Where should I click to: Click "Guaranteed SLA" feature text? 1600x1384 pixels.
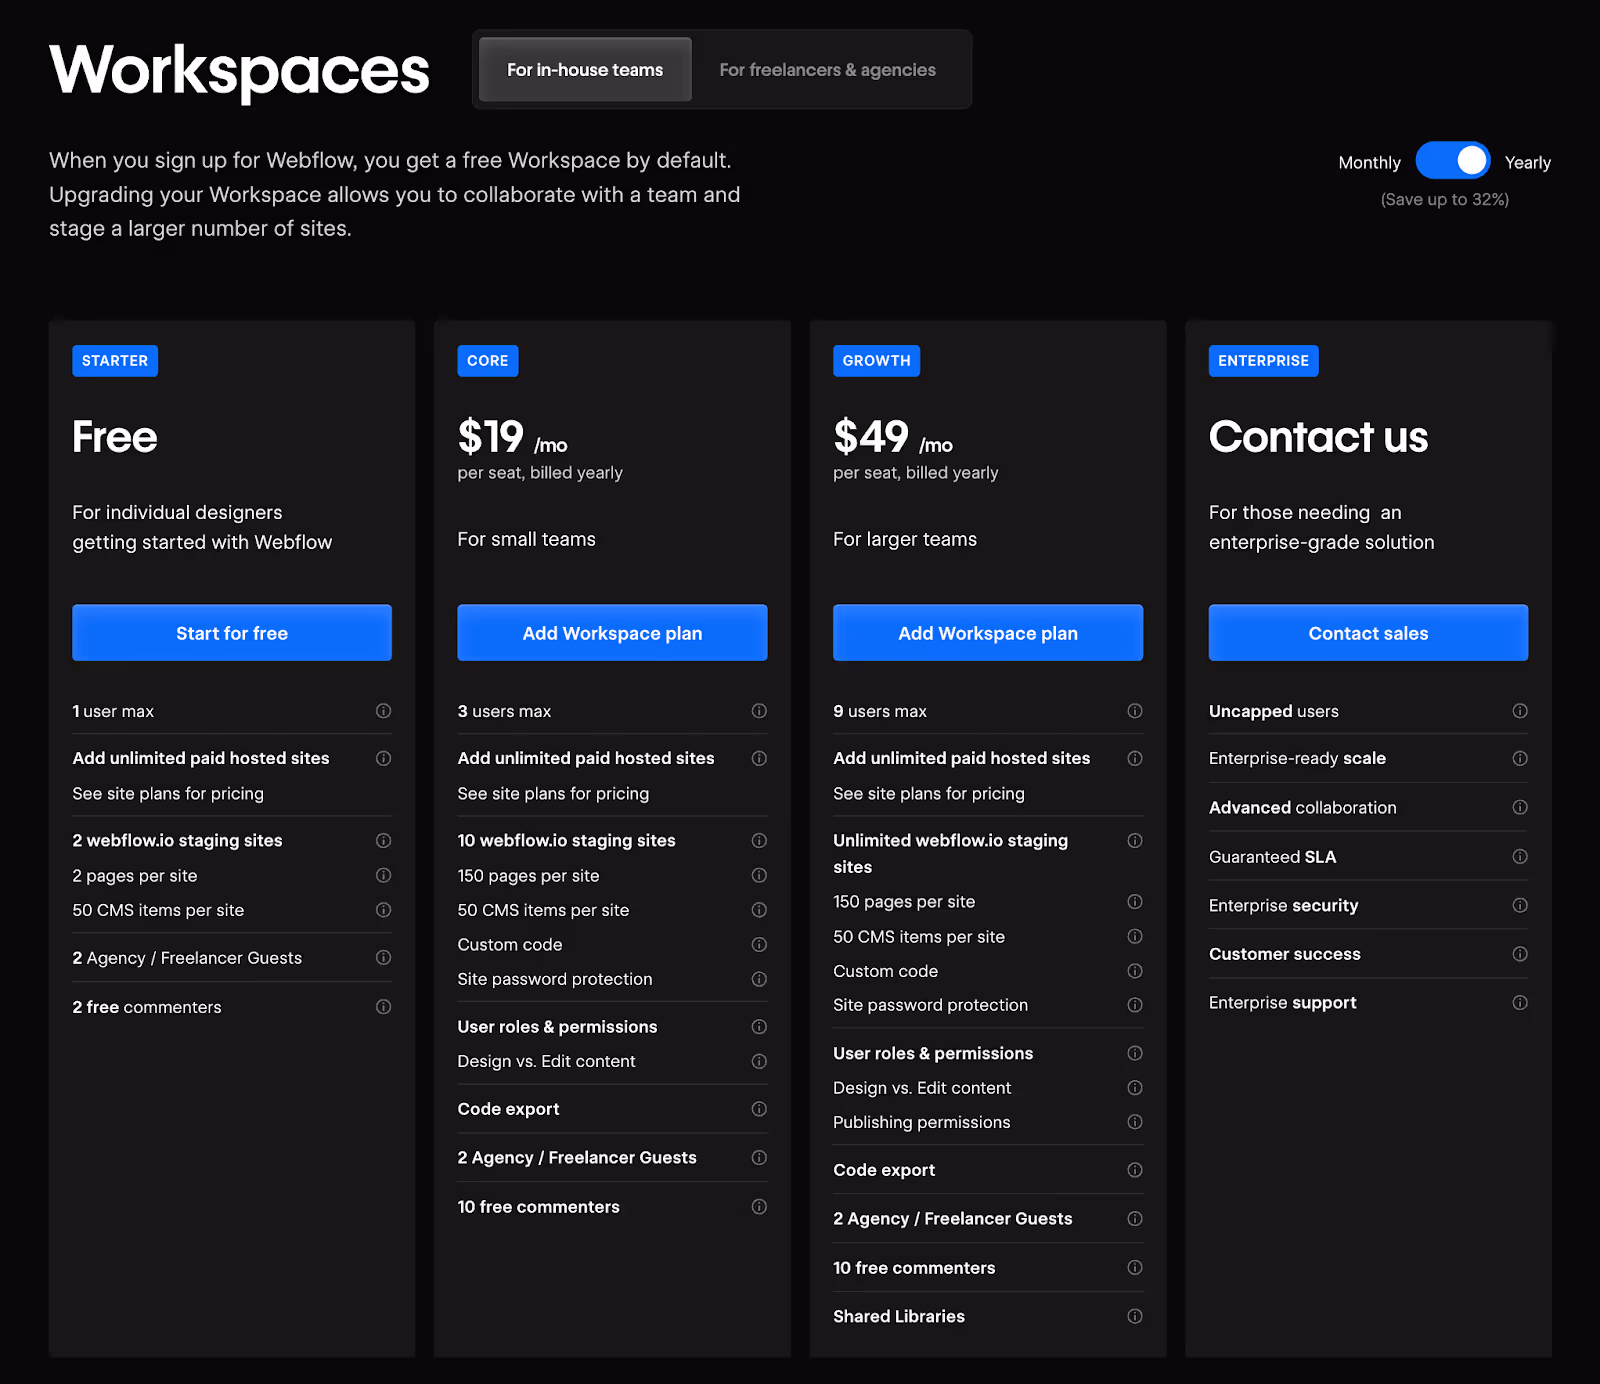click(1272, 857)
